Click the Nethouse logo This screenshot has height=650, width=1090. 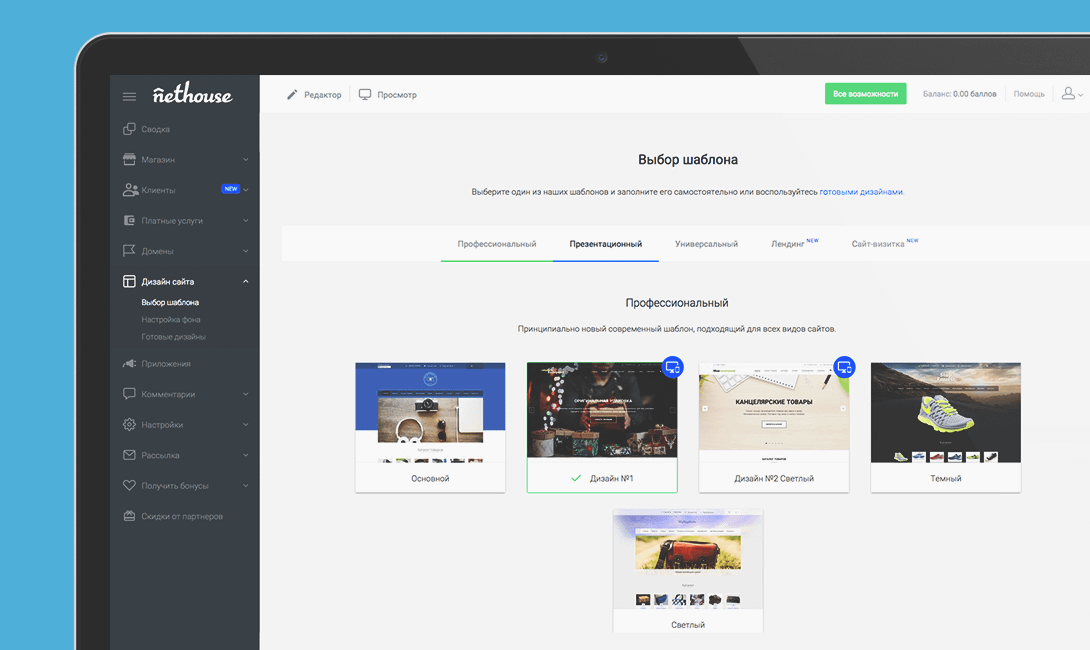(x=193, y=93)
